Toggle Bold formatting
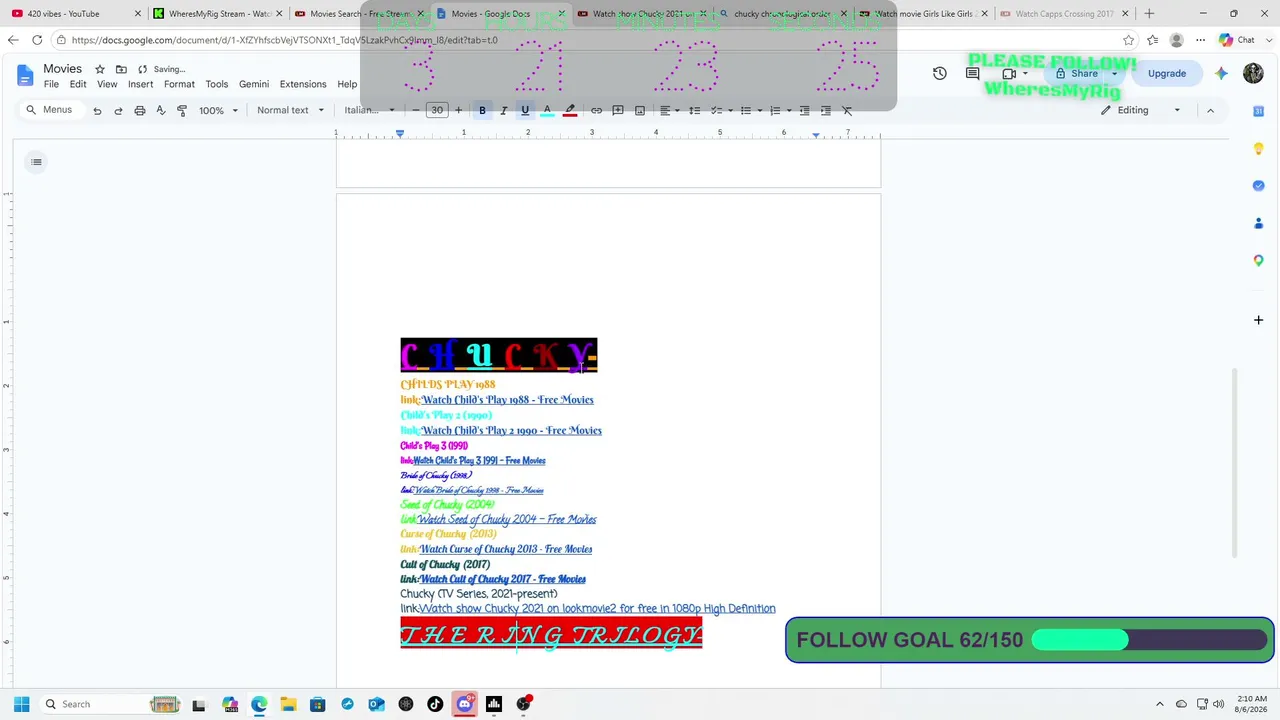 pos(482,110)
